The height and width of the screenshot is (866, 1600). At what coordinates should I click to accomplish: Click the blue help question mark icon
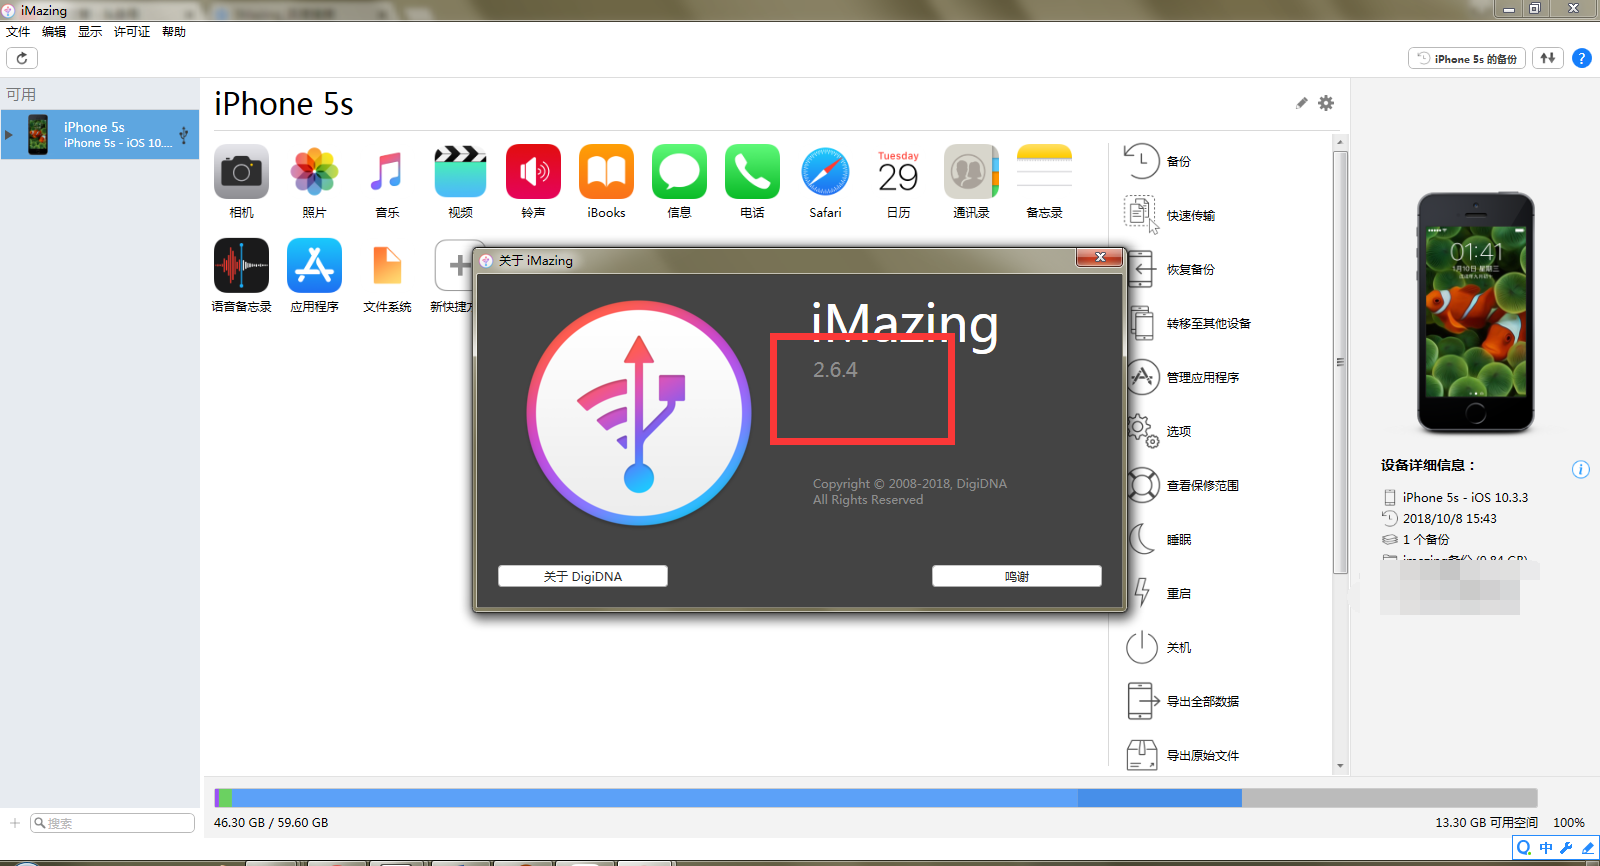(1581, 58)
